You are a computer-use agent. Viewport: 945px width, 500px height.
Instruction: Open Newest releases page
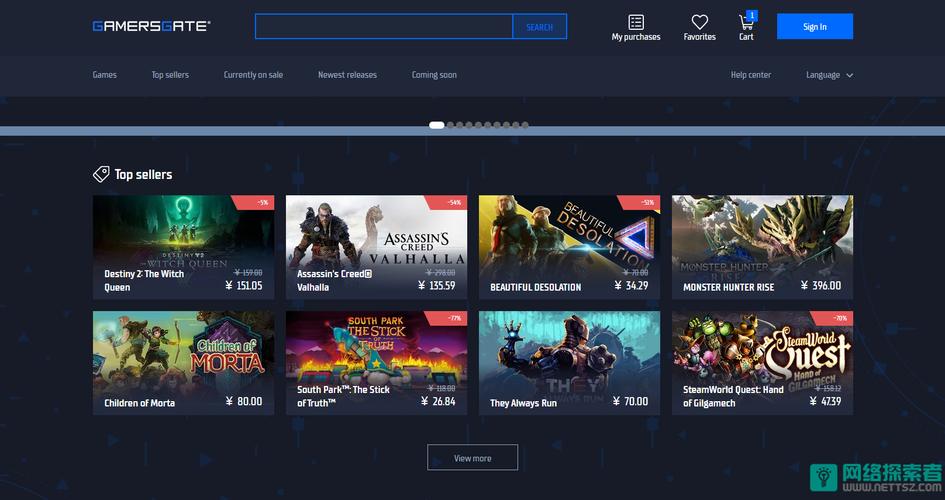coord(347,75)
